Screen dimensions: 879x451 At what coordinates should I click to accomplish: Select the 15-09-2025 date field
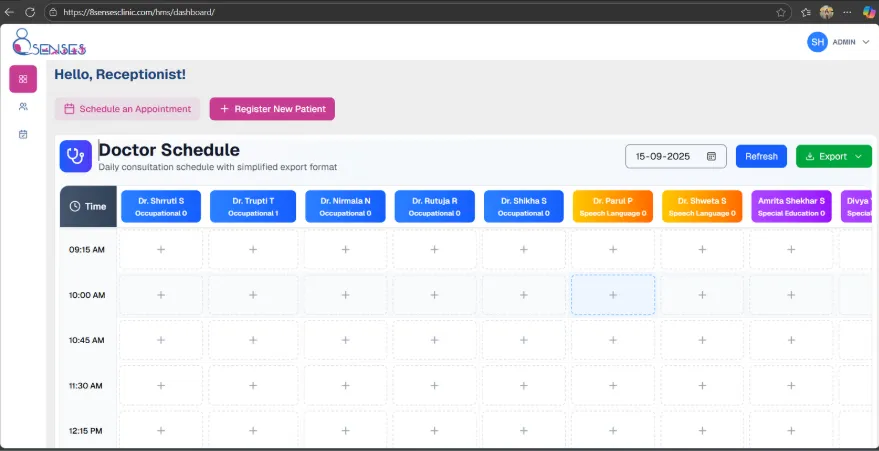676,156
